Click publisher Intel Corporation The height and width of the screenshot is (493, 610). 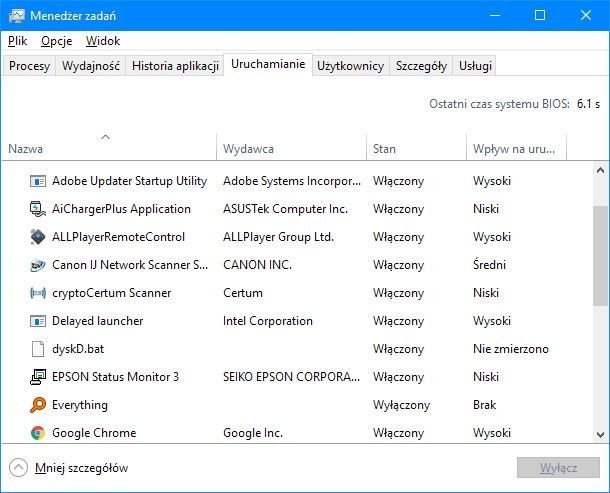pyautogui.click(x=268, y=321)
